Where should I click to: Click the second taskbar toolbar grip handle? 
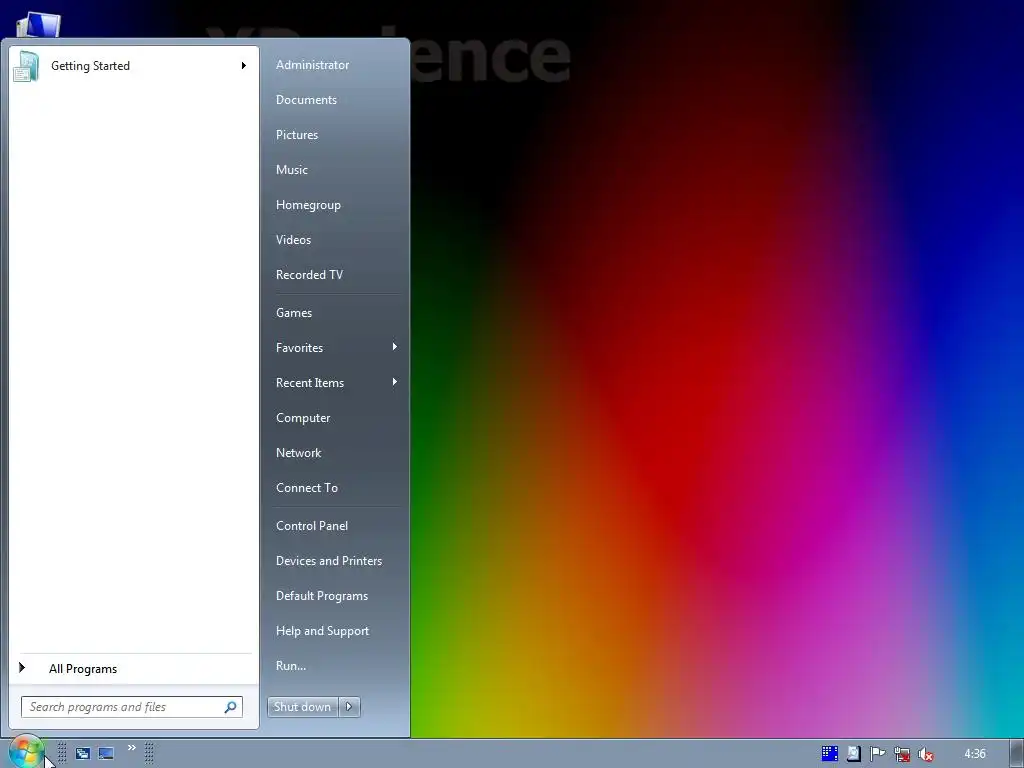(x=149, y=753)
